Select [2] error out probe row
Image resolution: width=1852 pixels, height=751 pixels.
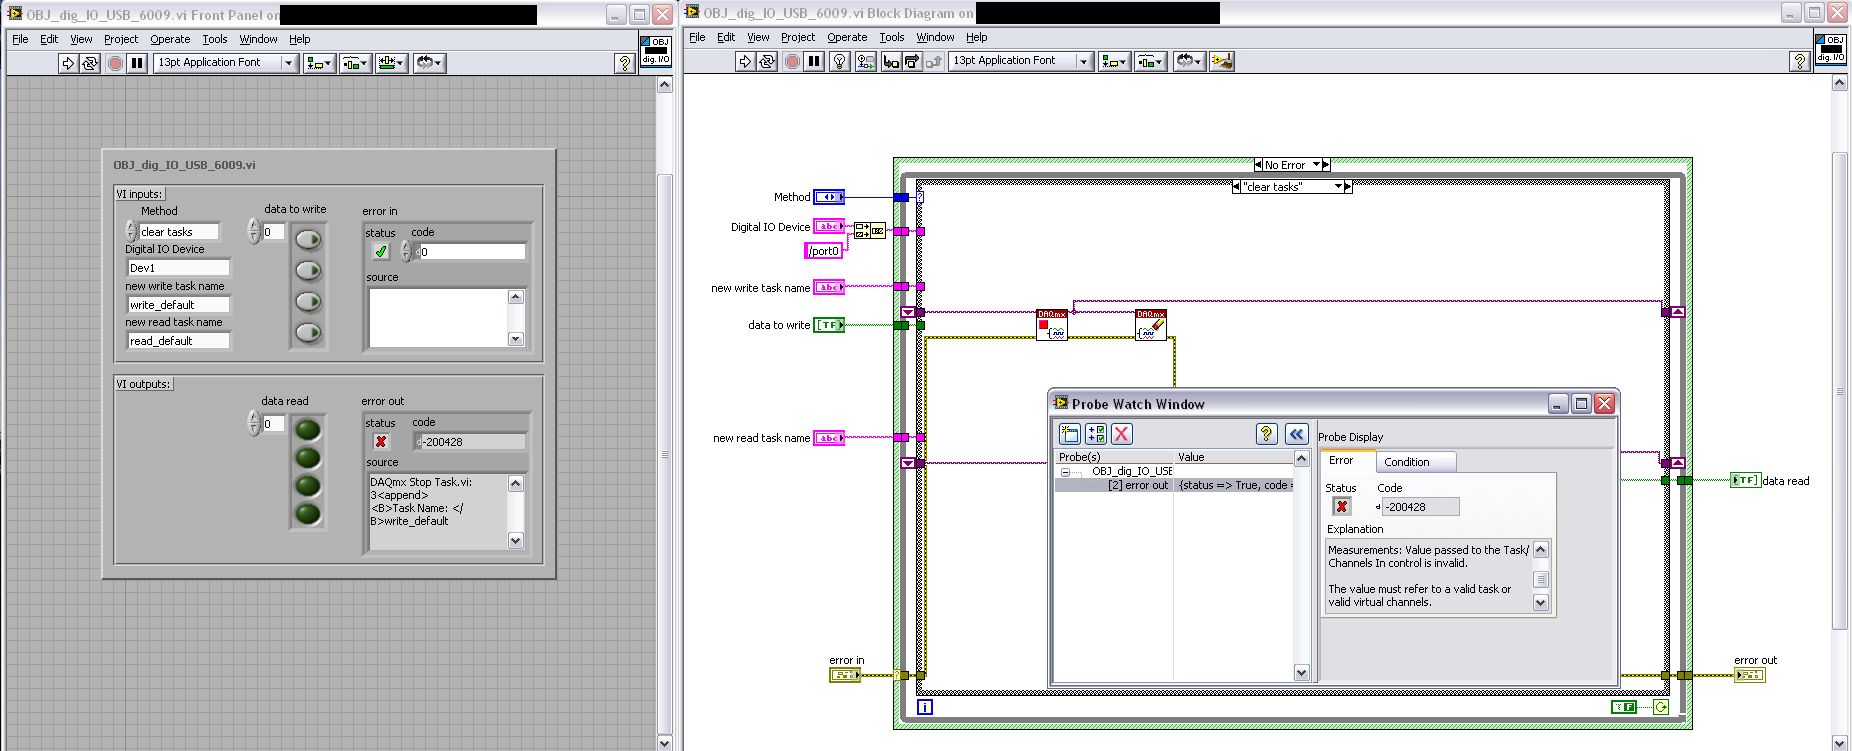tap(1138, 485)
